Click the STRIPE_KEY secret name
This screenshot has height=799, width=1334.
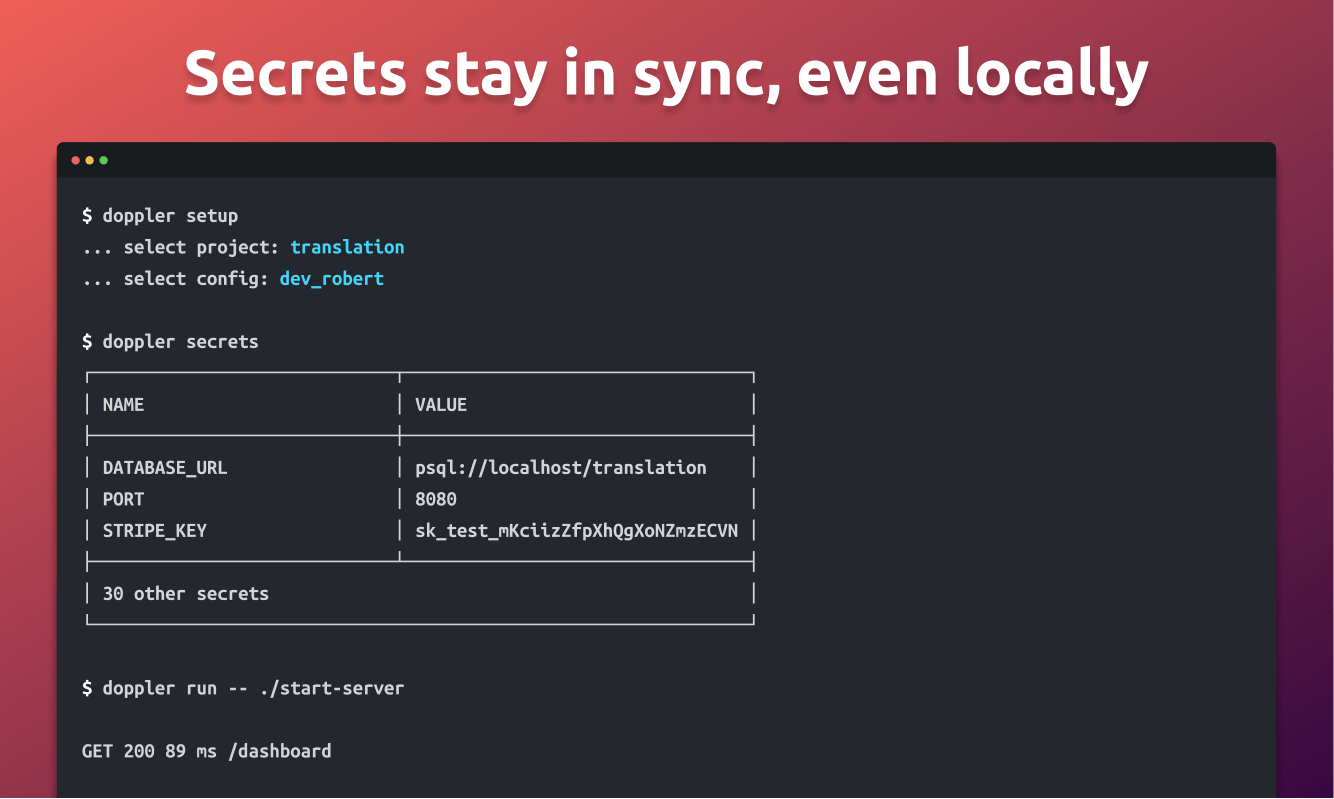click(x=155, y=531)
